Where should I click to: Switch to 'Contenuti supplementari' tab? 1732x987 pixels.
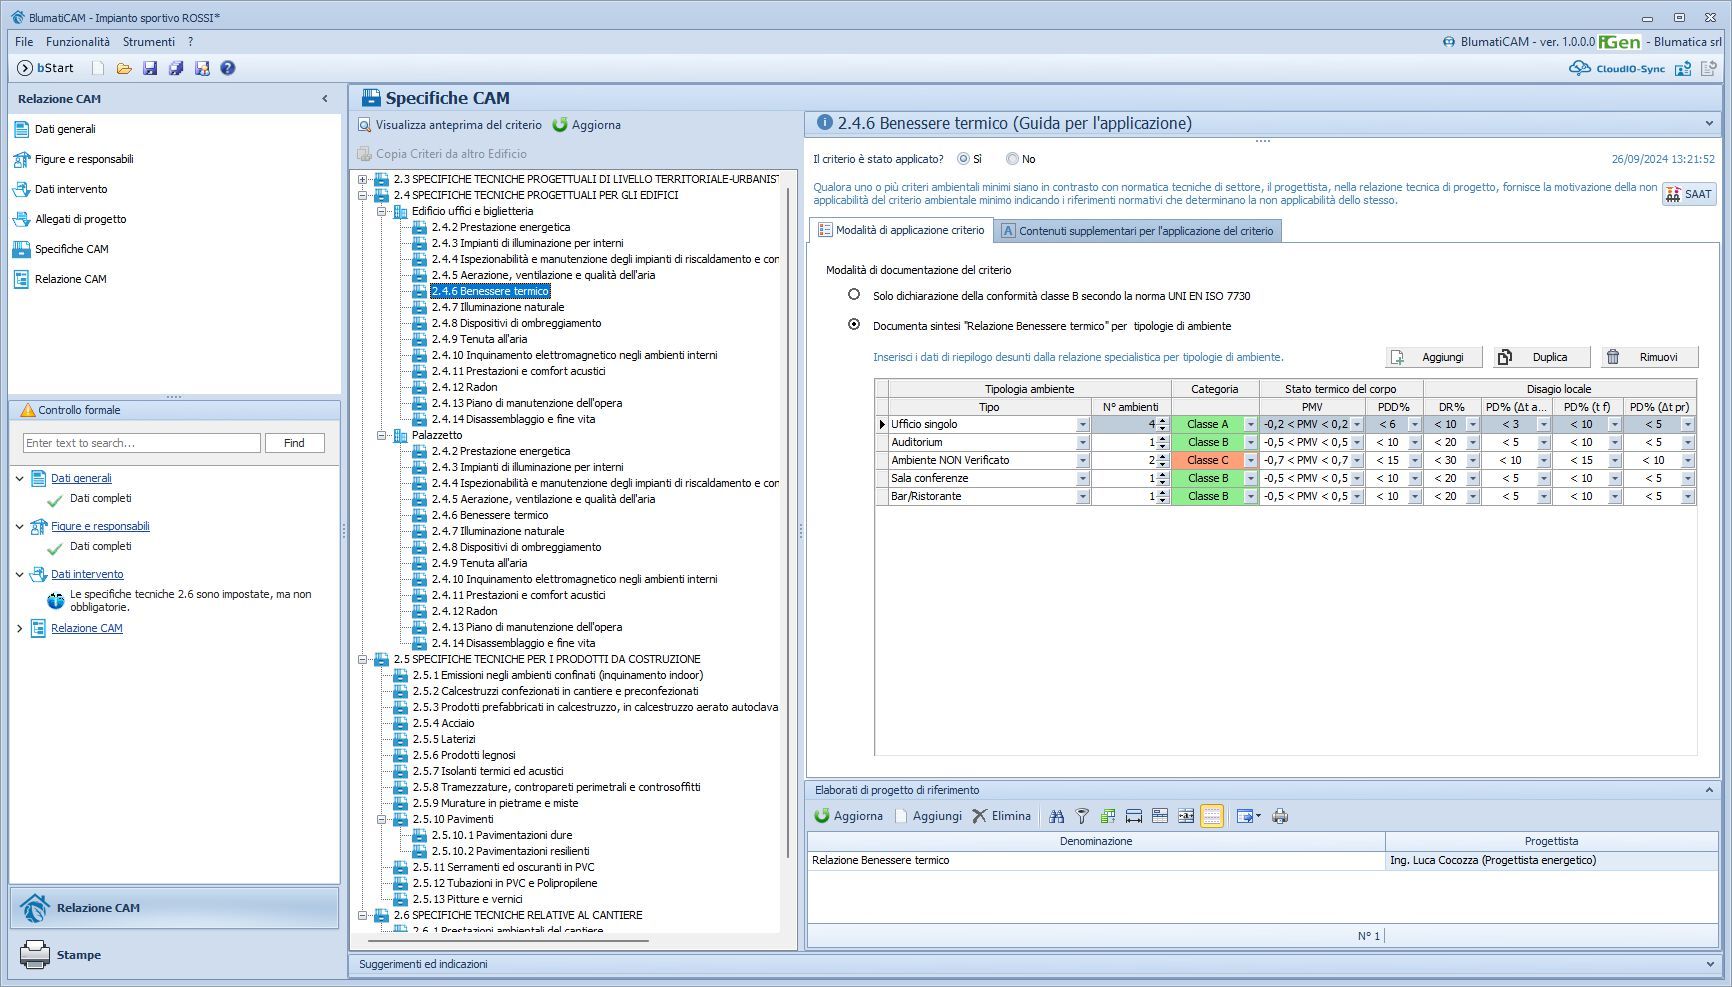point(1137,231)
